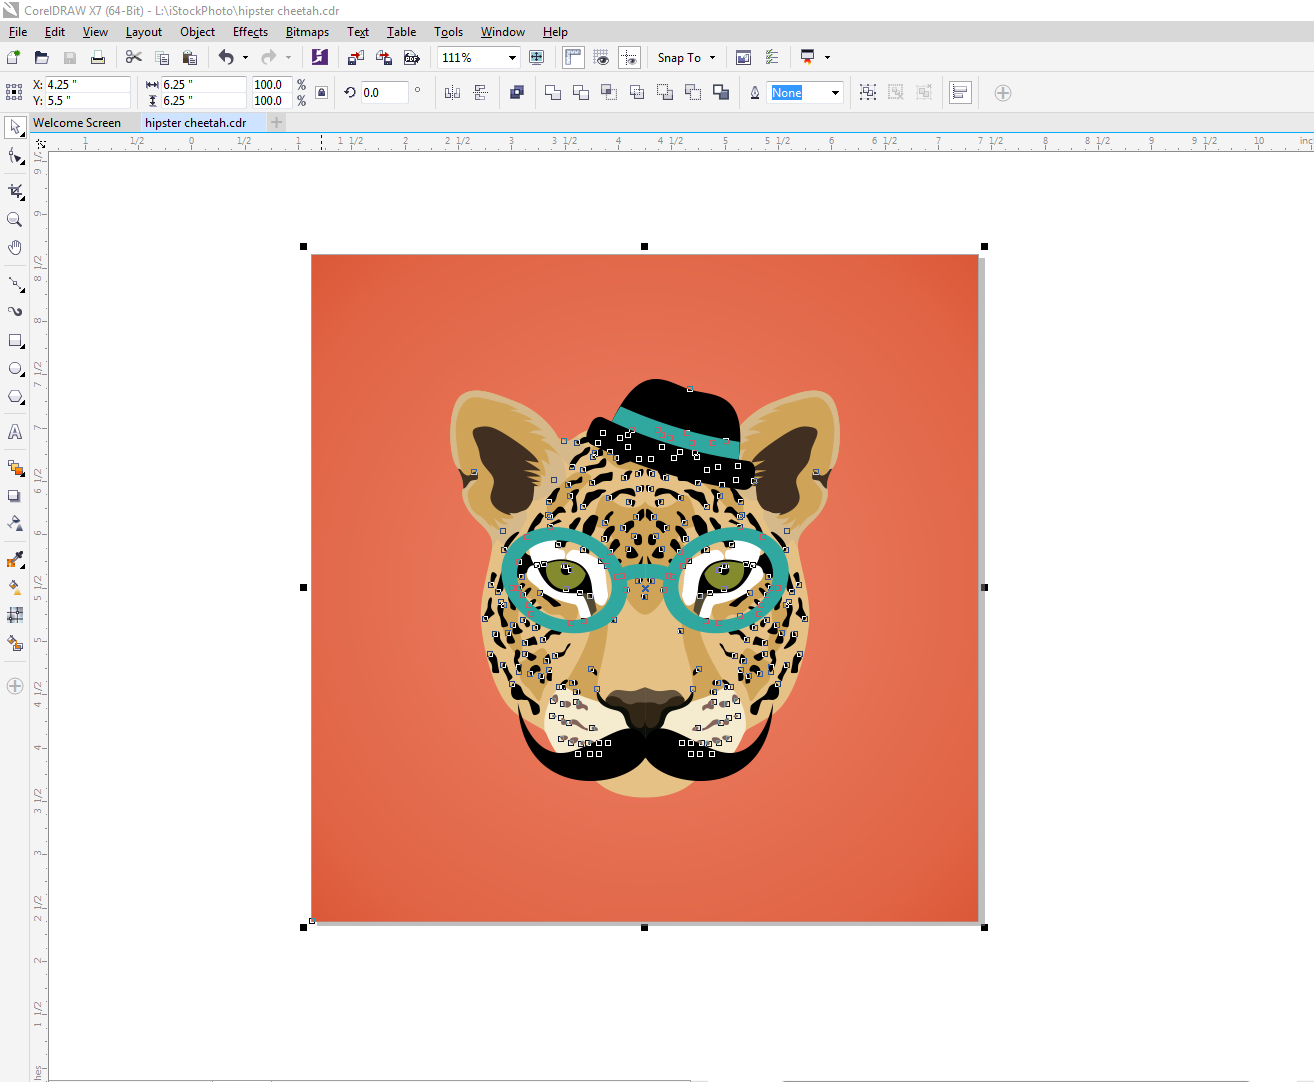Open the Snap To dropdown
The image size is (1314, 1082).
[x=686, y=57]
